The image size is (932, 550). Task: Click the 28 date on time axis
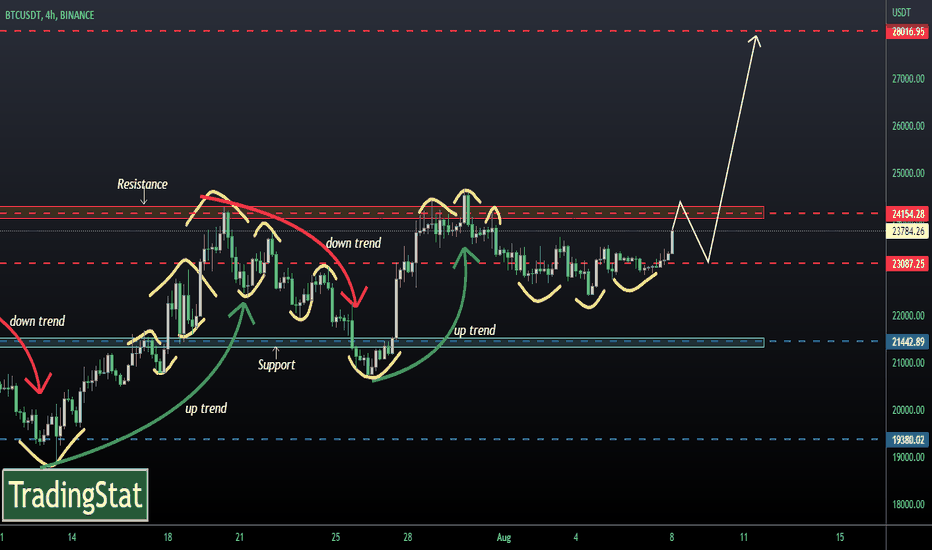[408, 537]
